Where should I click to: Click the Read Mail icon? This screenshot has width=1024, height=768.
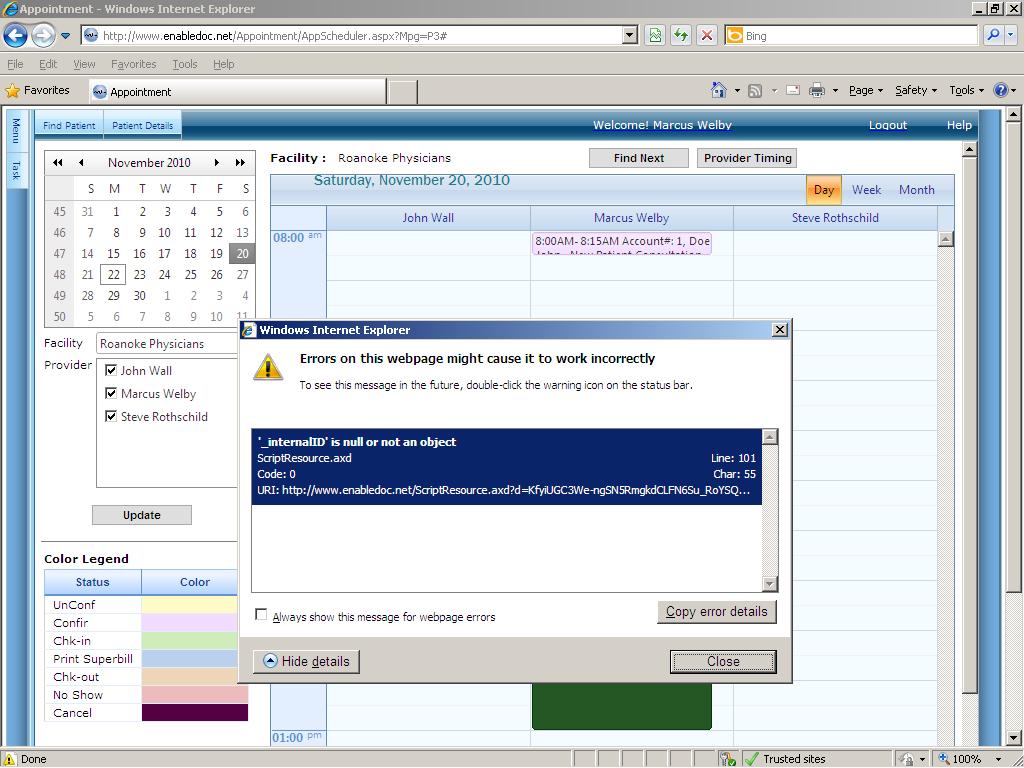tap(793, 90)
